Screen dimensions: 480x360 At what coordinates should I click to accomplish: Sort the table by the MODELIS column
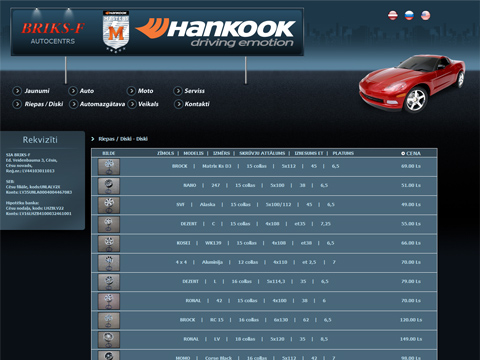193,153
